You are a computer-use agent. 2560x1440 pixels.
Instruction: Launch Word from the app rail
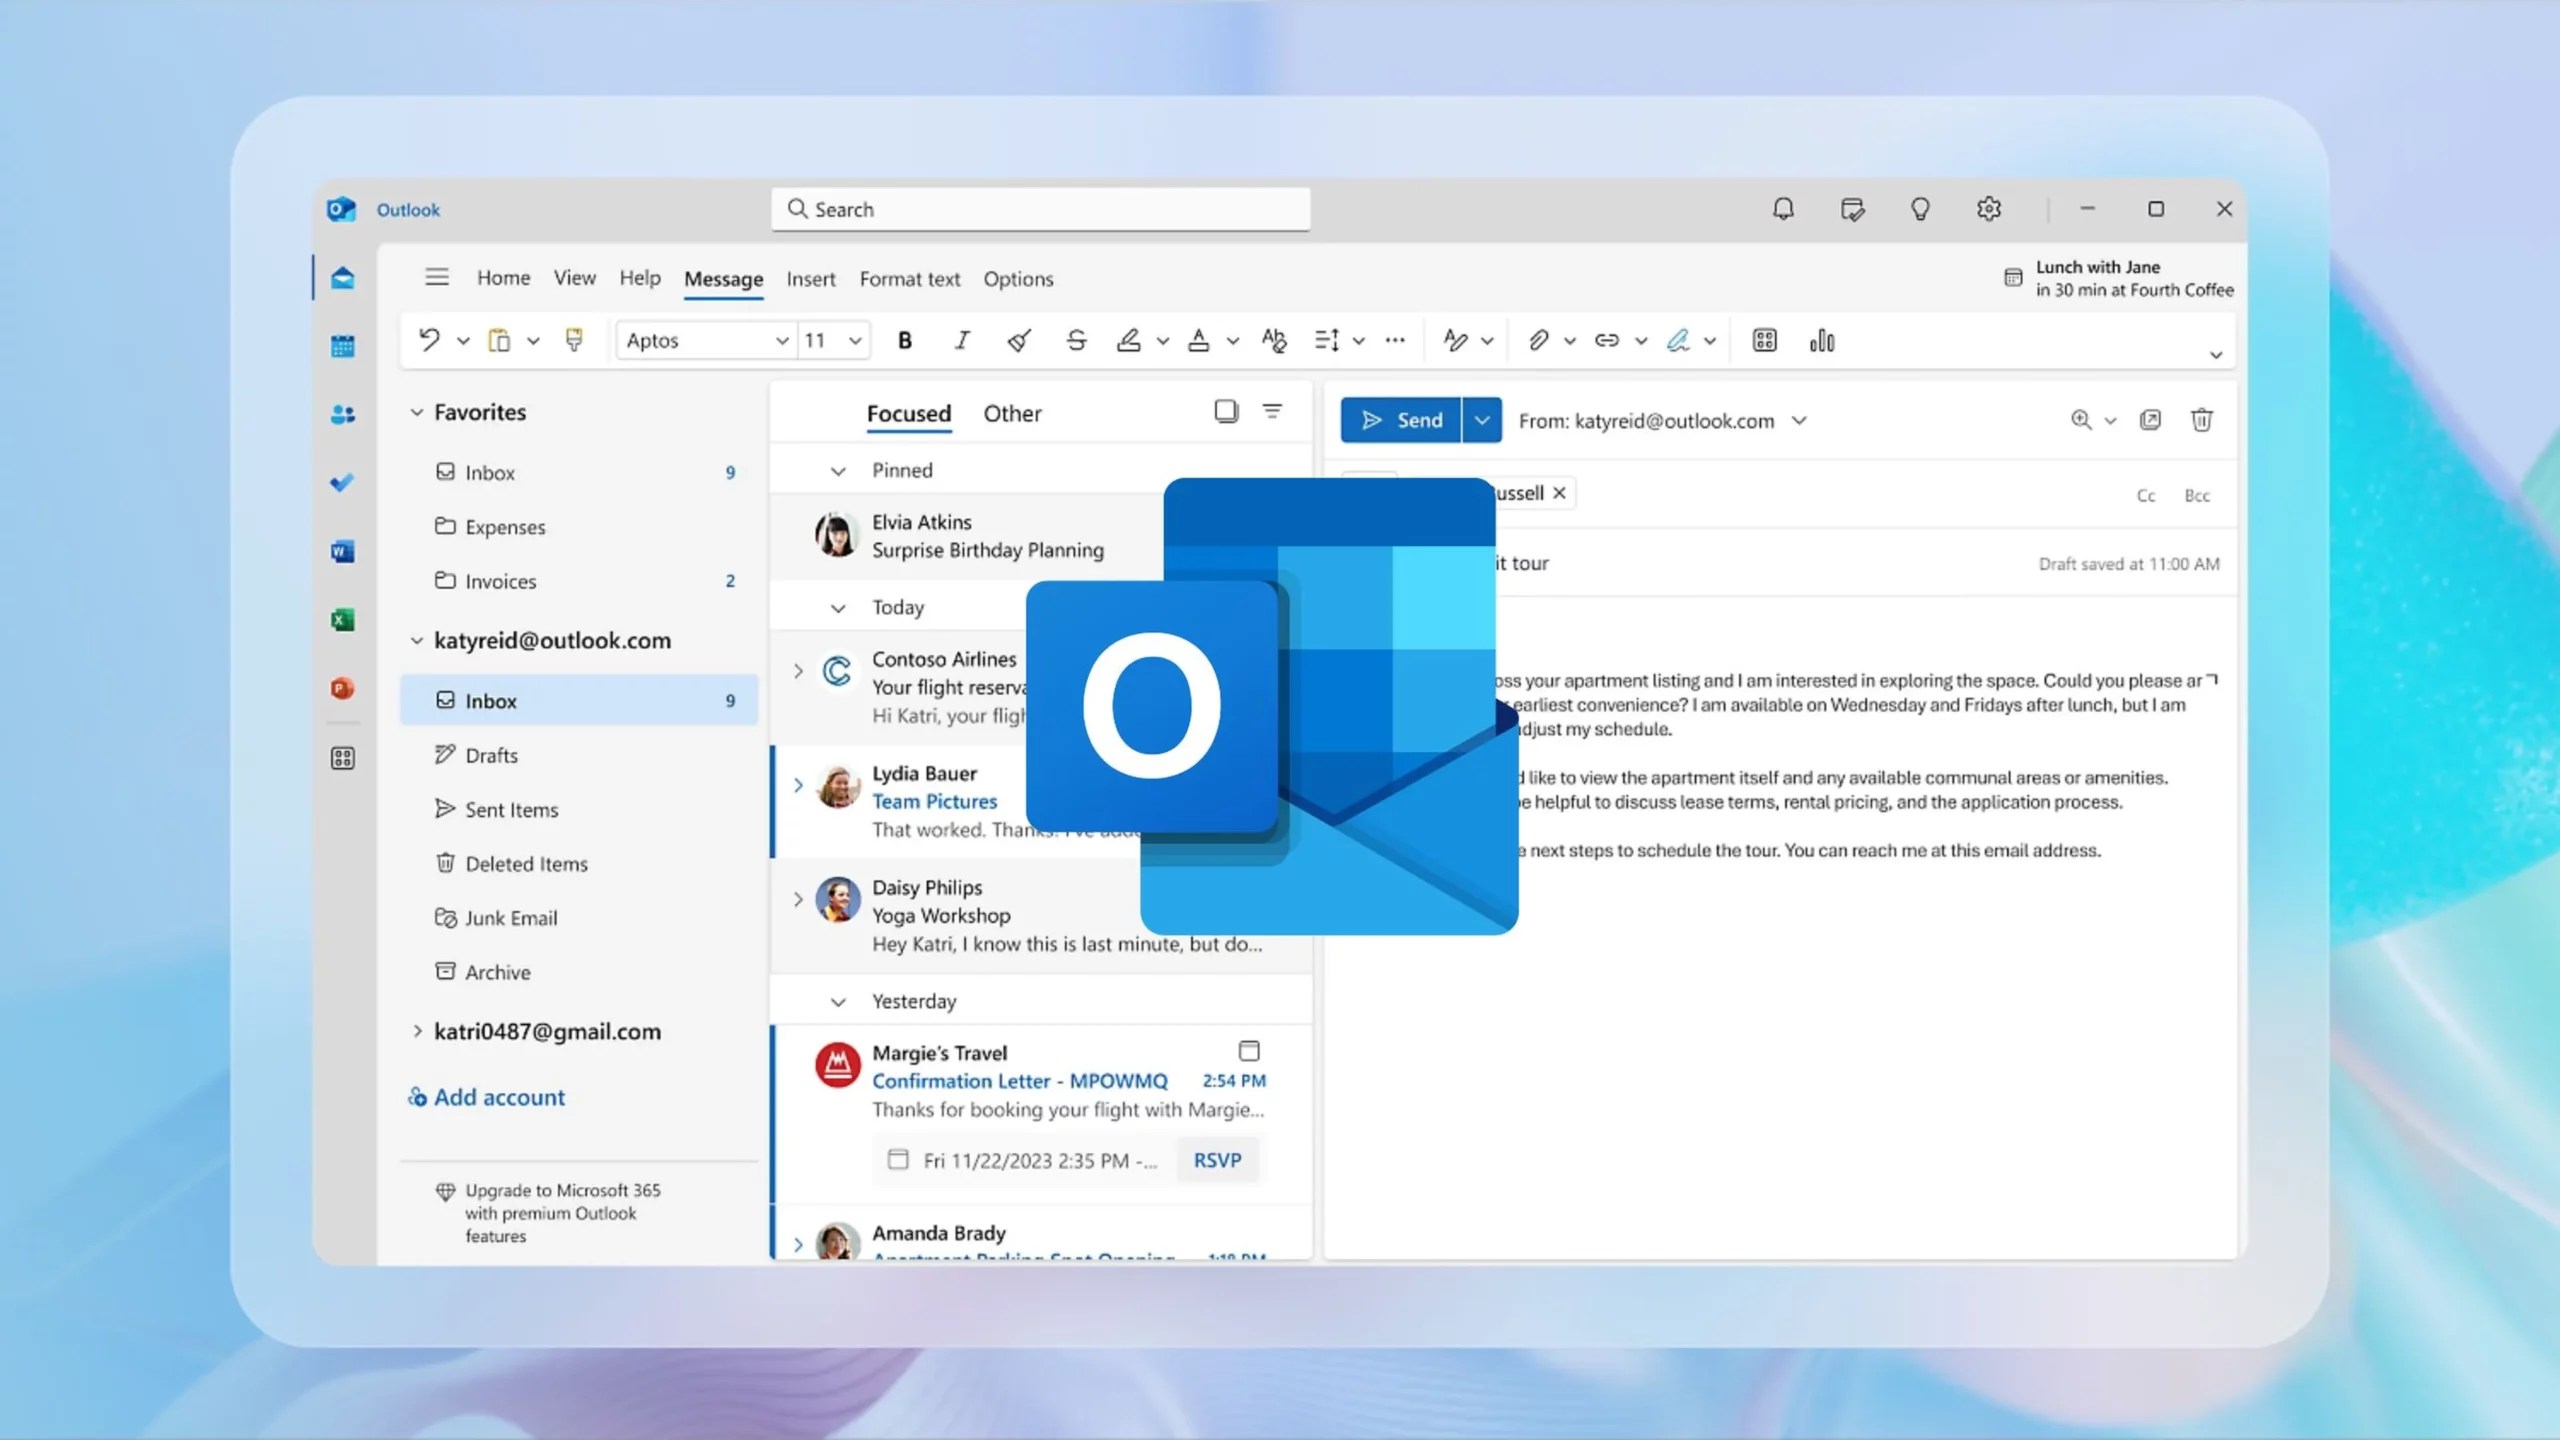coord(343,551)
